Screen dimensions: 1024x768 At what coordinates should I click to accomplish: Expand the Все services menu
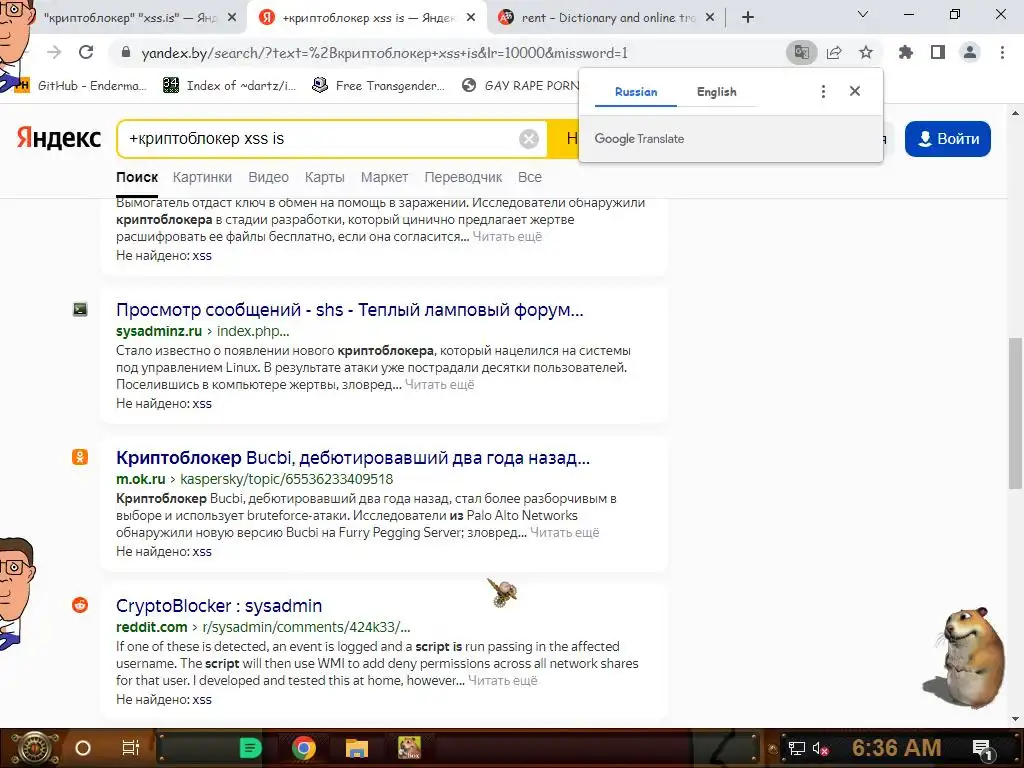530,177
